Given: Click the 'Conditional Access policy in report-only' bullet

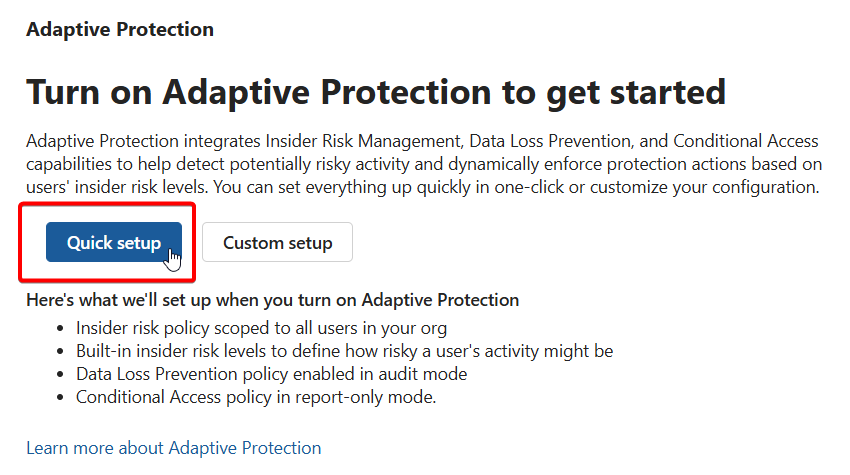Looking at the screenshot, I should pyautogui.click(x=255, y=397).
